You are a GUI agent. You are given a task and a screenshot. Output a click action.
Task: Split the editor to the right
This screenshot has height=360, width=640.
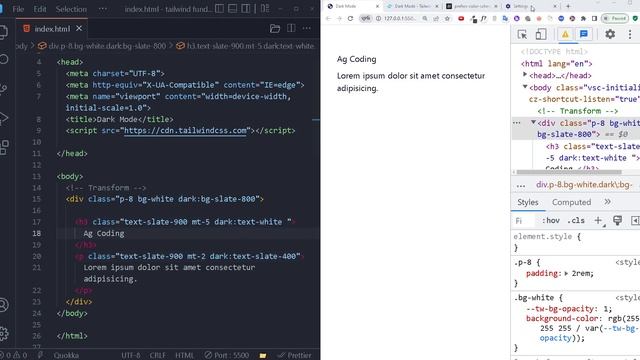pos(291,29)
